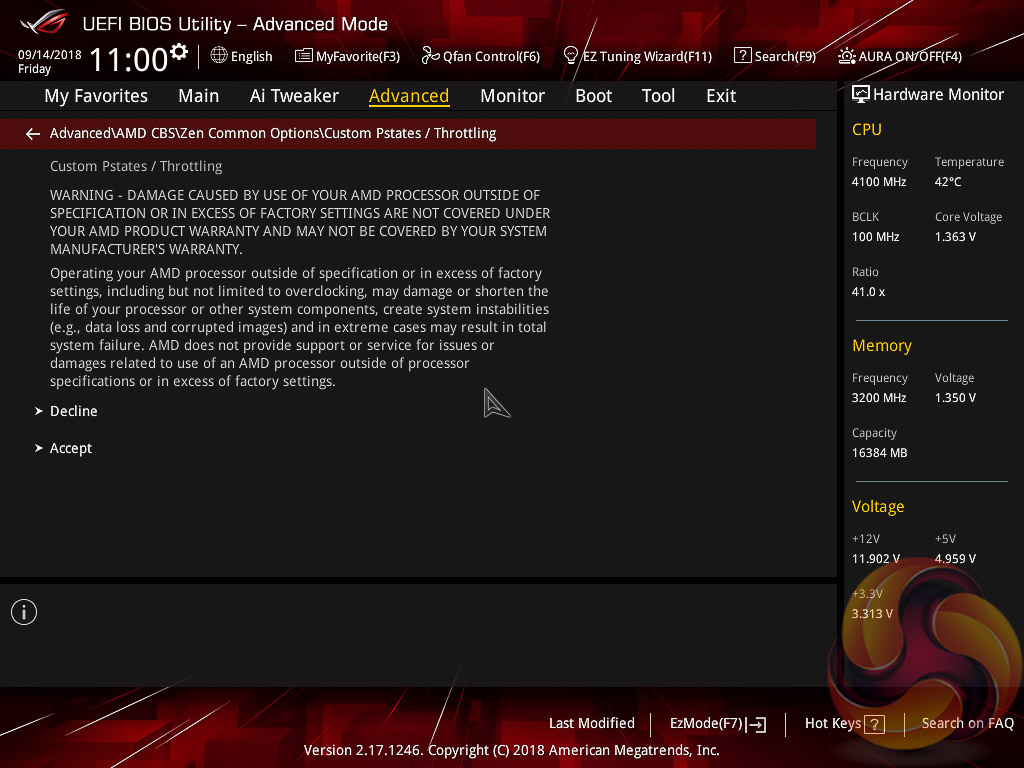
Task: Click Last Modified
Action: (592, 724)
